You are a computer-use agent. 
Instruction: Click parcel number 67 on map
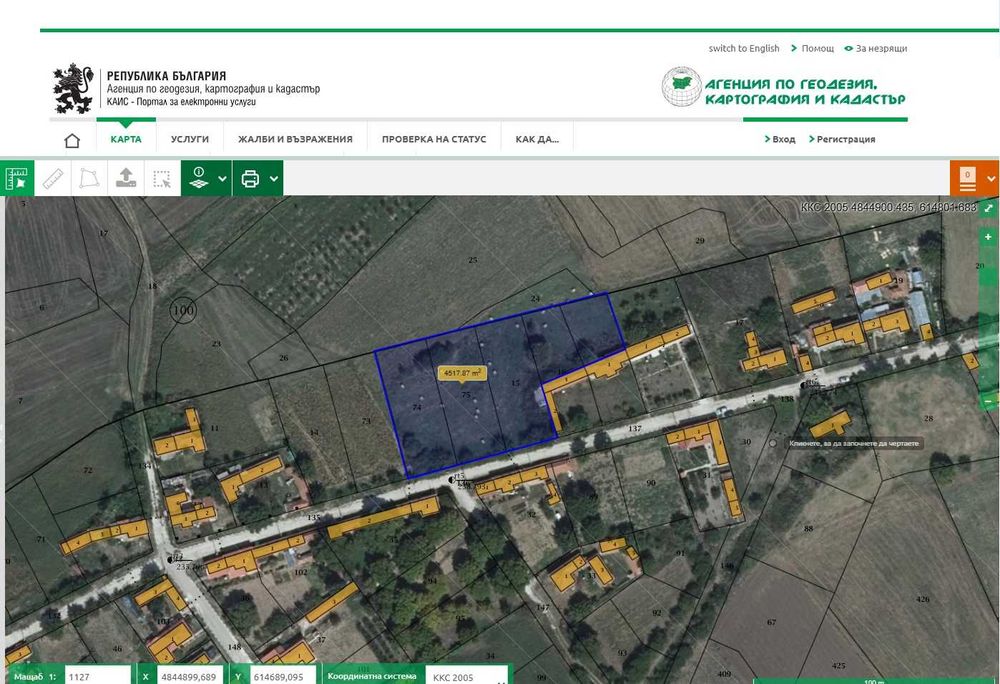tap(772, 622)
